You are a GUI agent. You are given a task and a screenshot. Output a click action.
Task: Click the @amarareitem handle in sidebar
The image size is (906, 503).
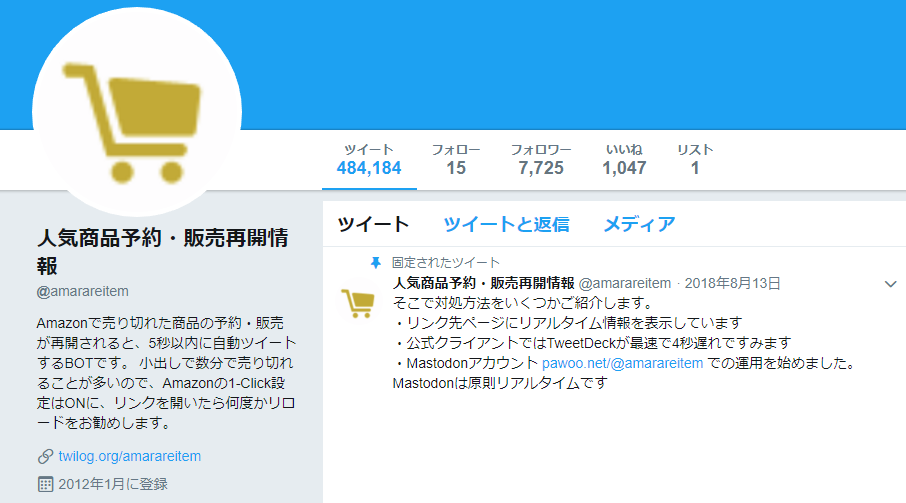[x=83, y=291]
